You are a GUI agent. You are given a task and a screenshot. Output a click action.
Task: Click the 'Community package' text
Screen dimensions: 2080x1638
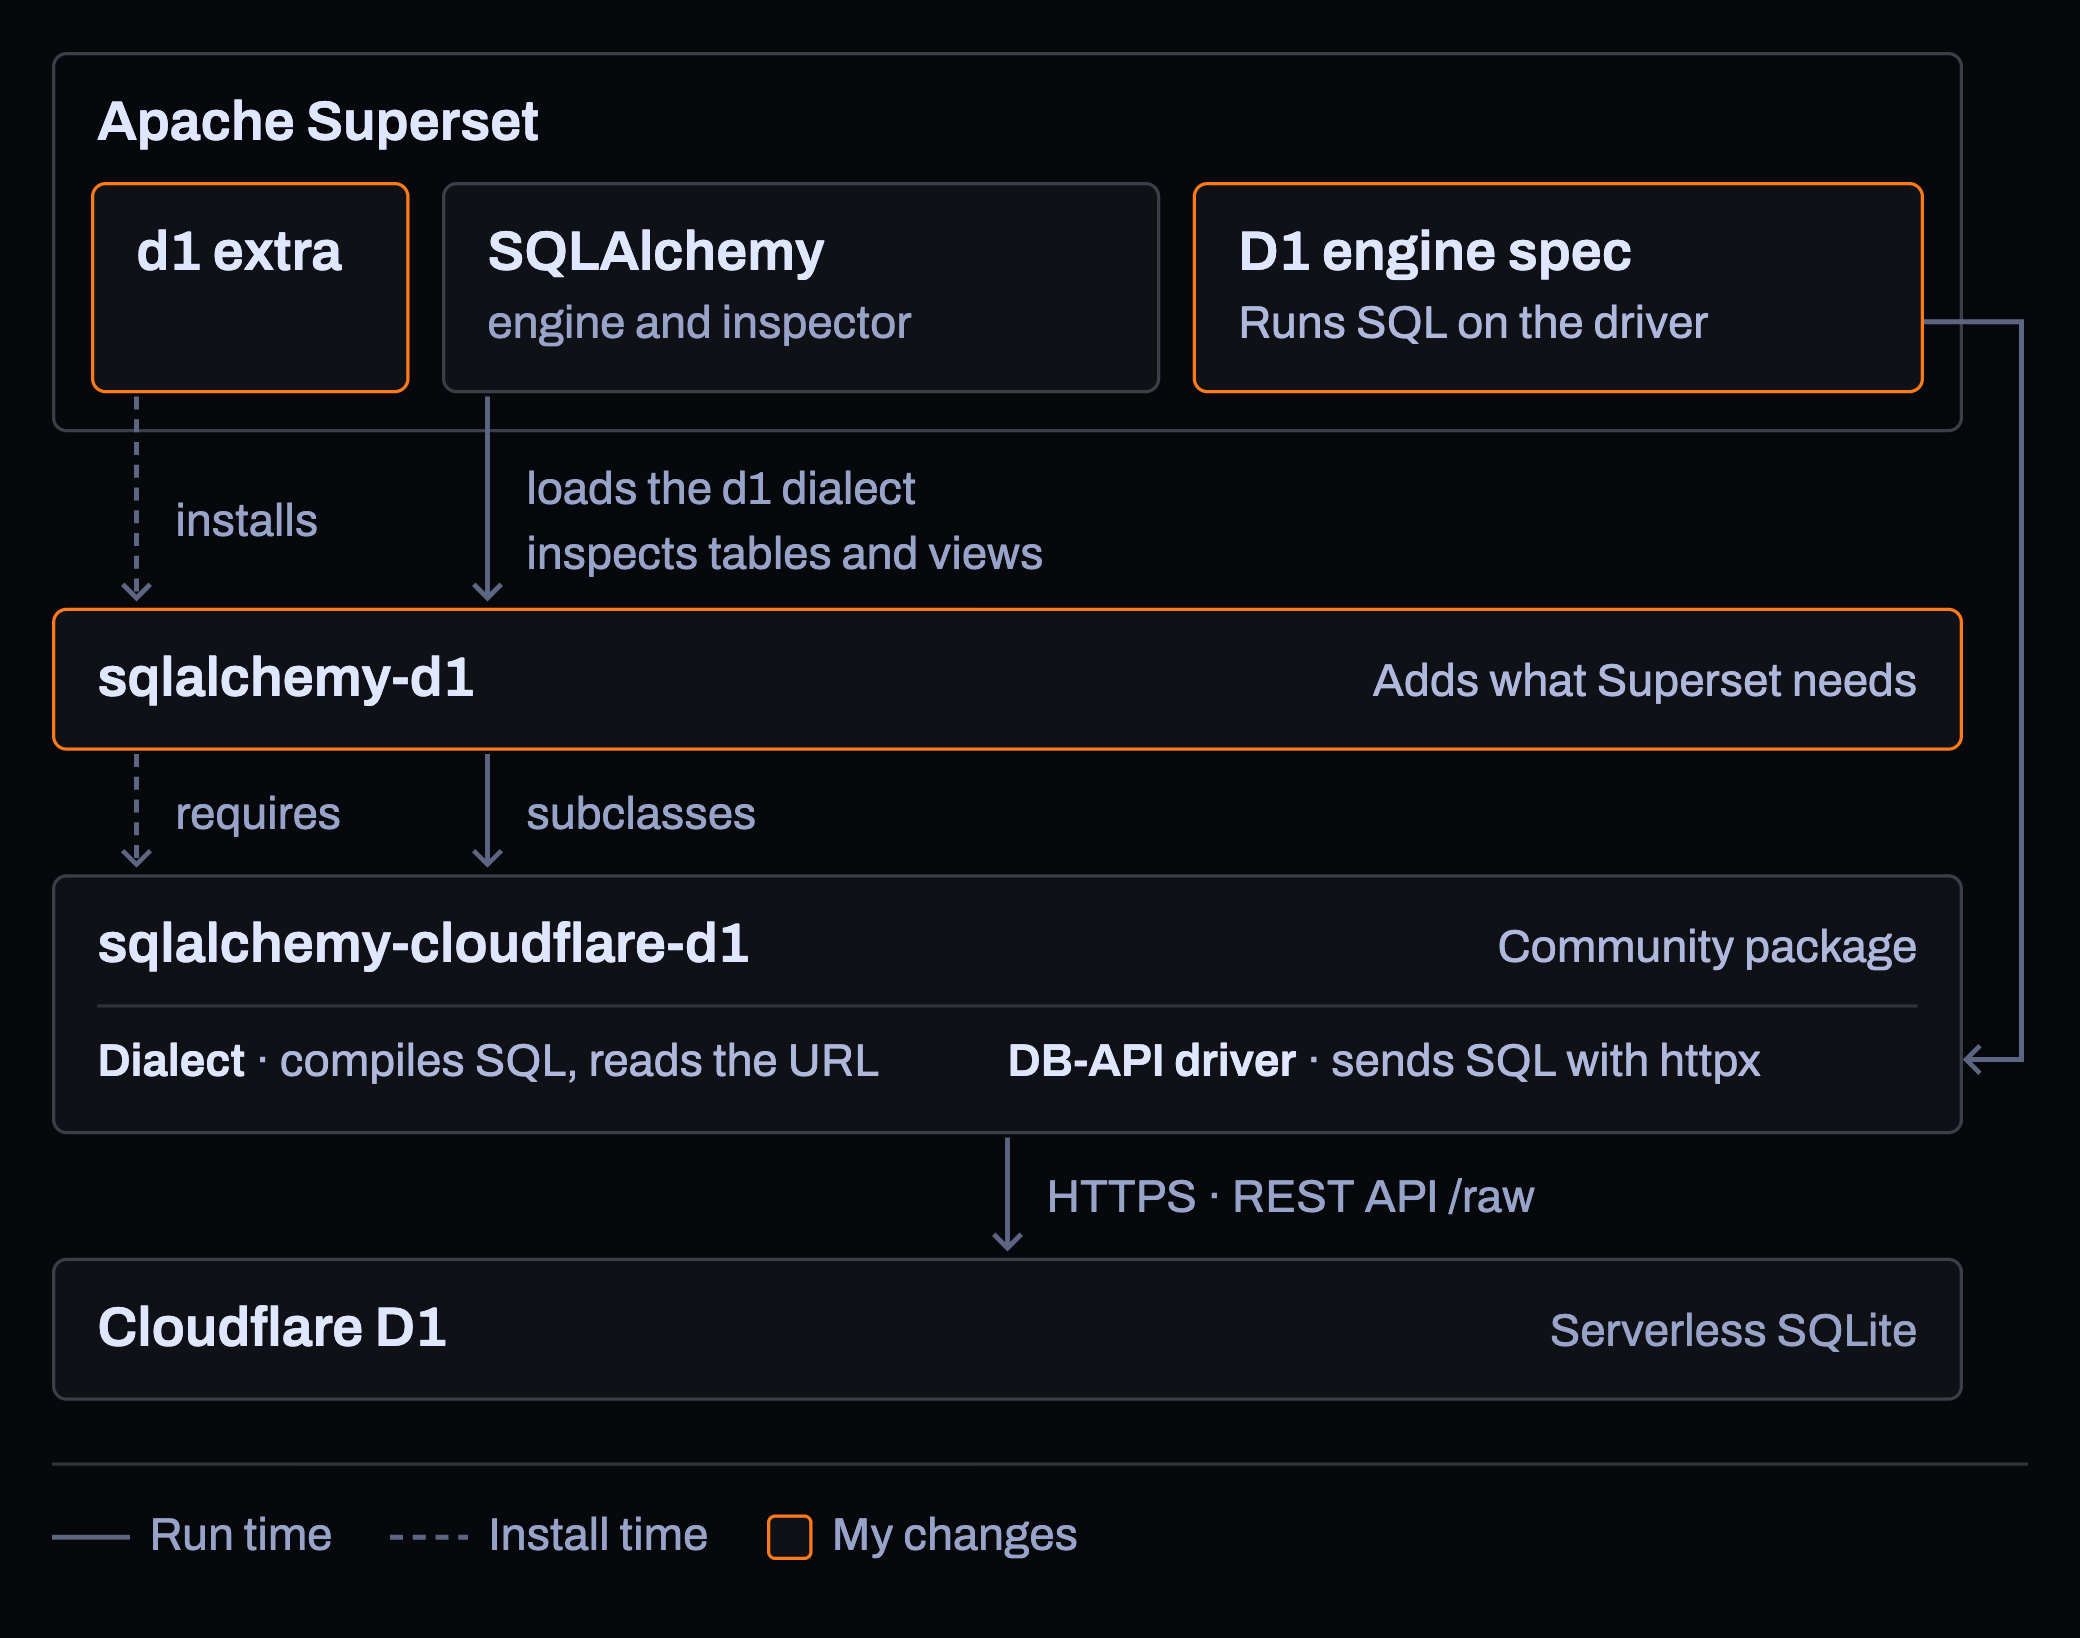pyautogui.click(x=1707, y=947)
